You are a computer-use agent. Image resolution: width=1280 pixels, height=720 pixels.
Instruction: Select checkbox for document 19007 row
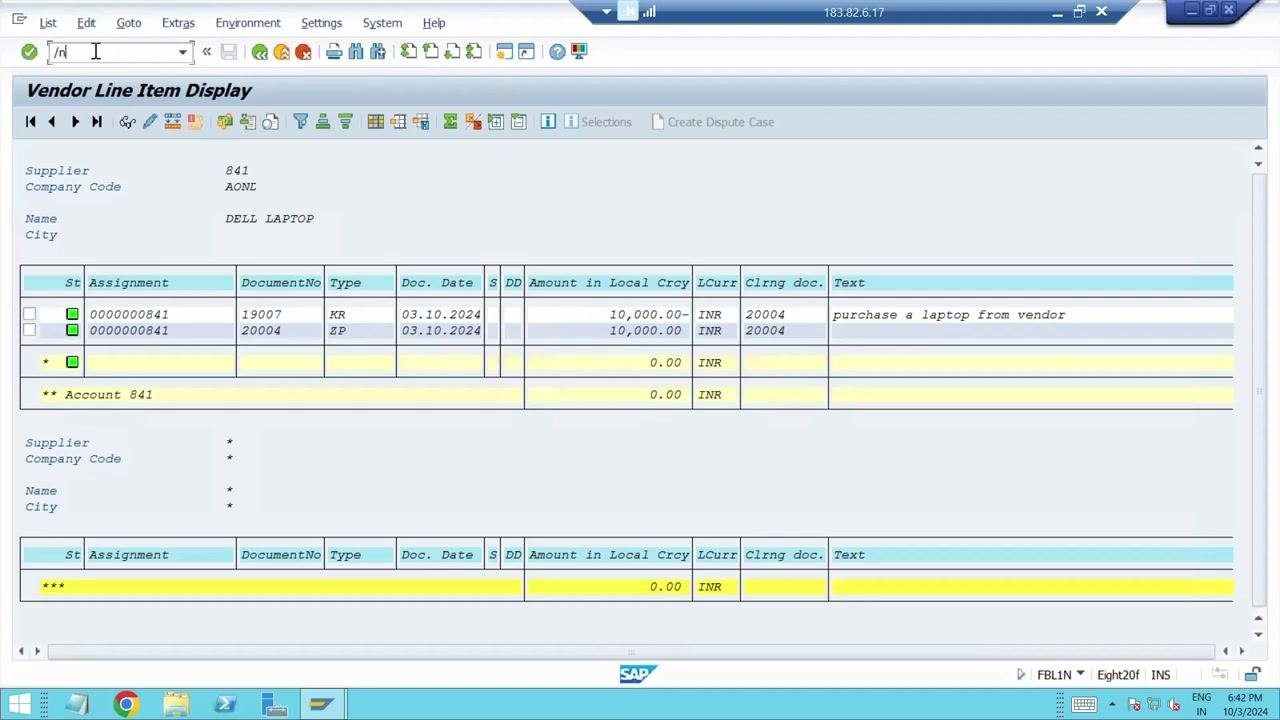29,314
